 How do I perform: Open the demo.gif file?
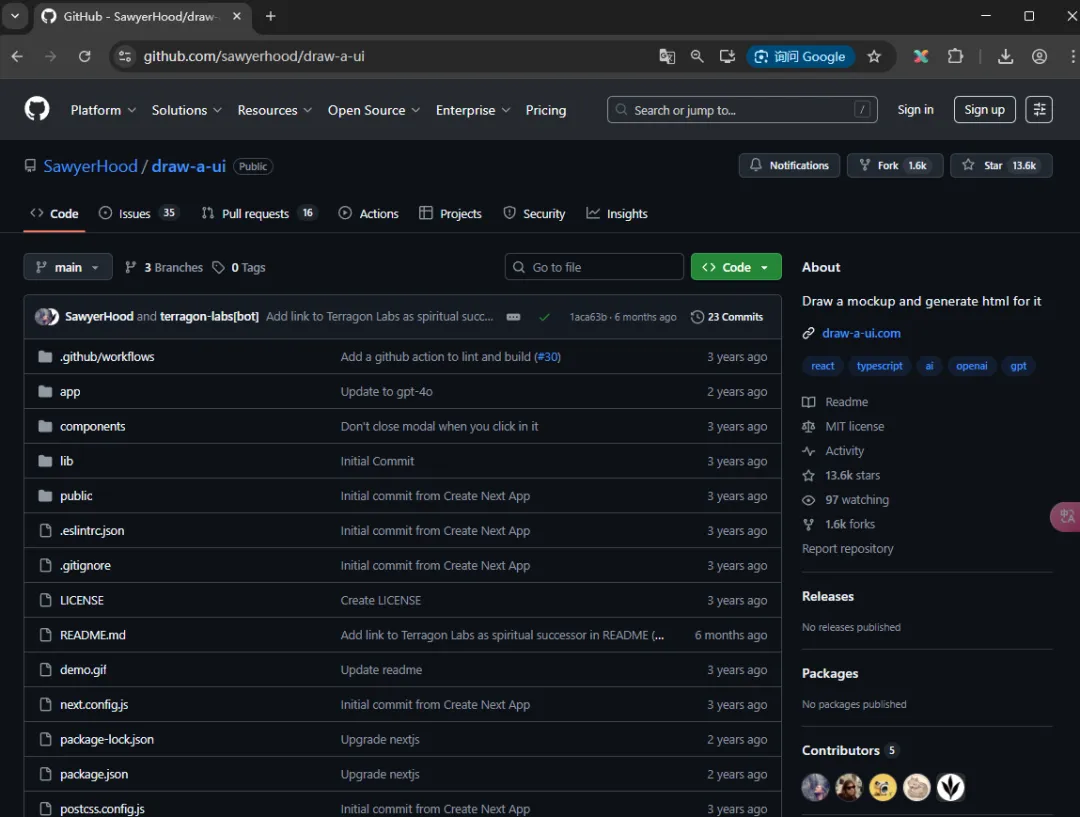(83, 670)
